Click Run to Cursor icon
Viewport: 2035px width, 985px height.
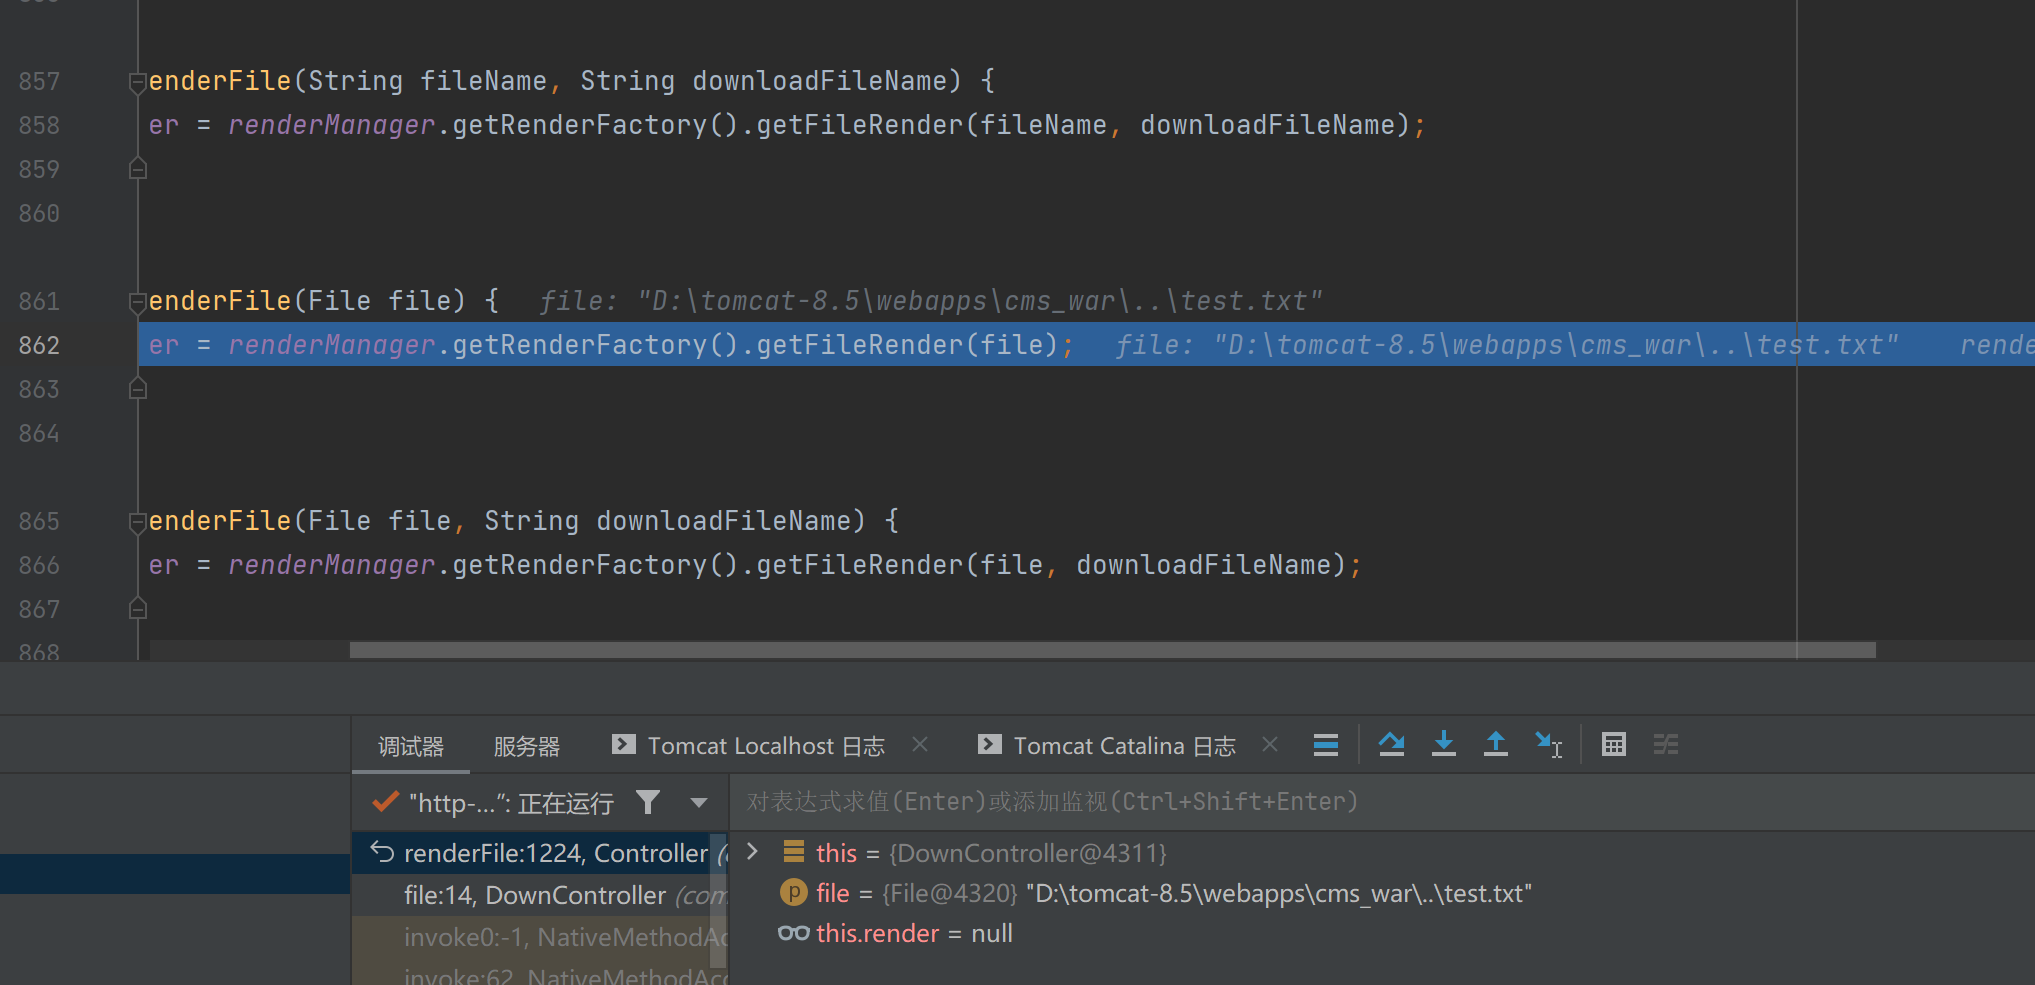(1549, 745)
